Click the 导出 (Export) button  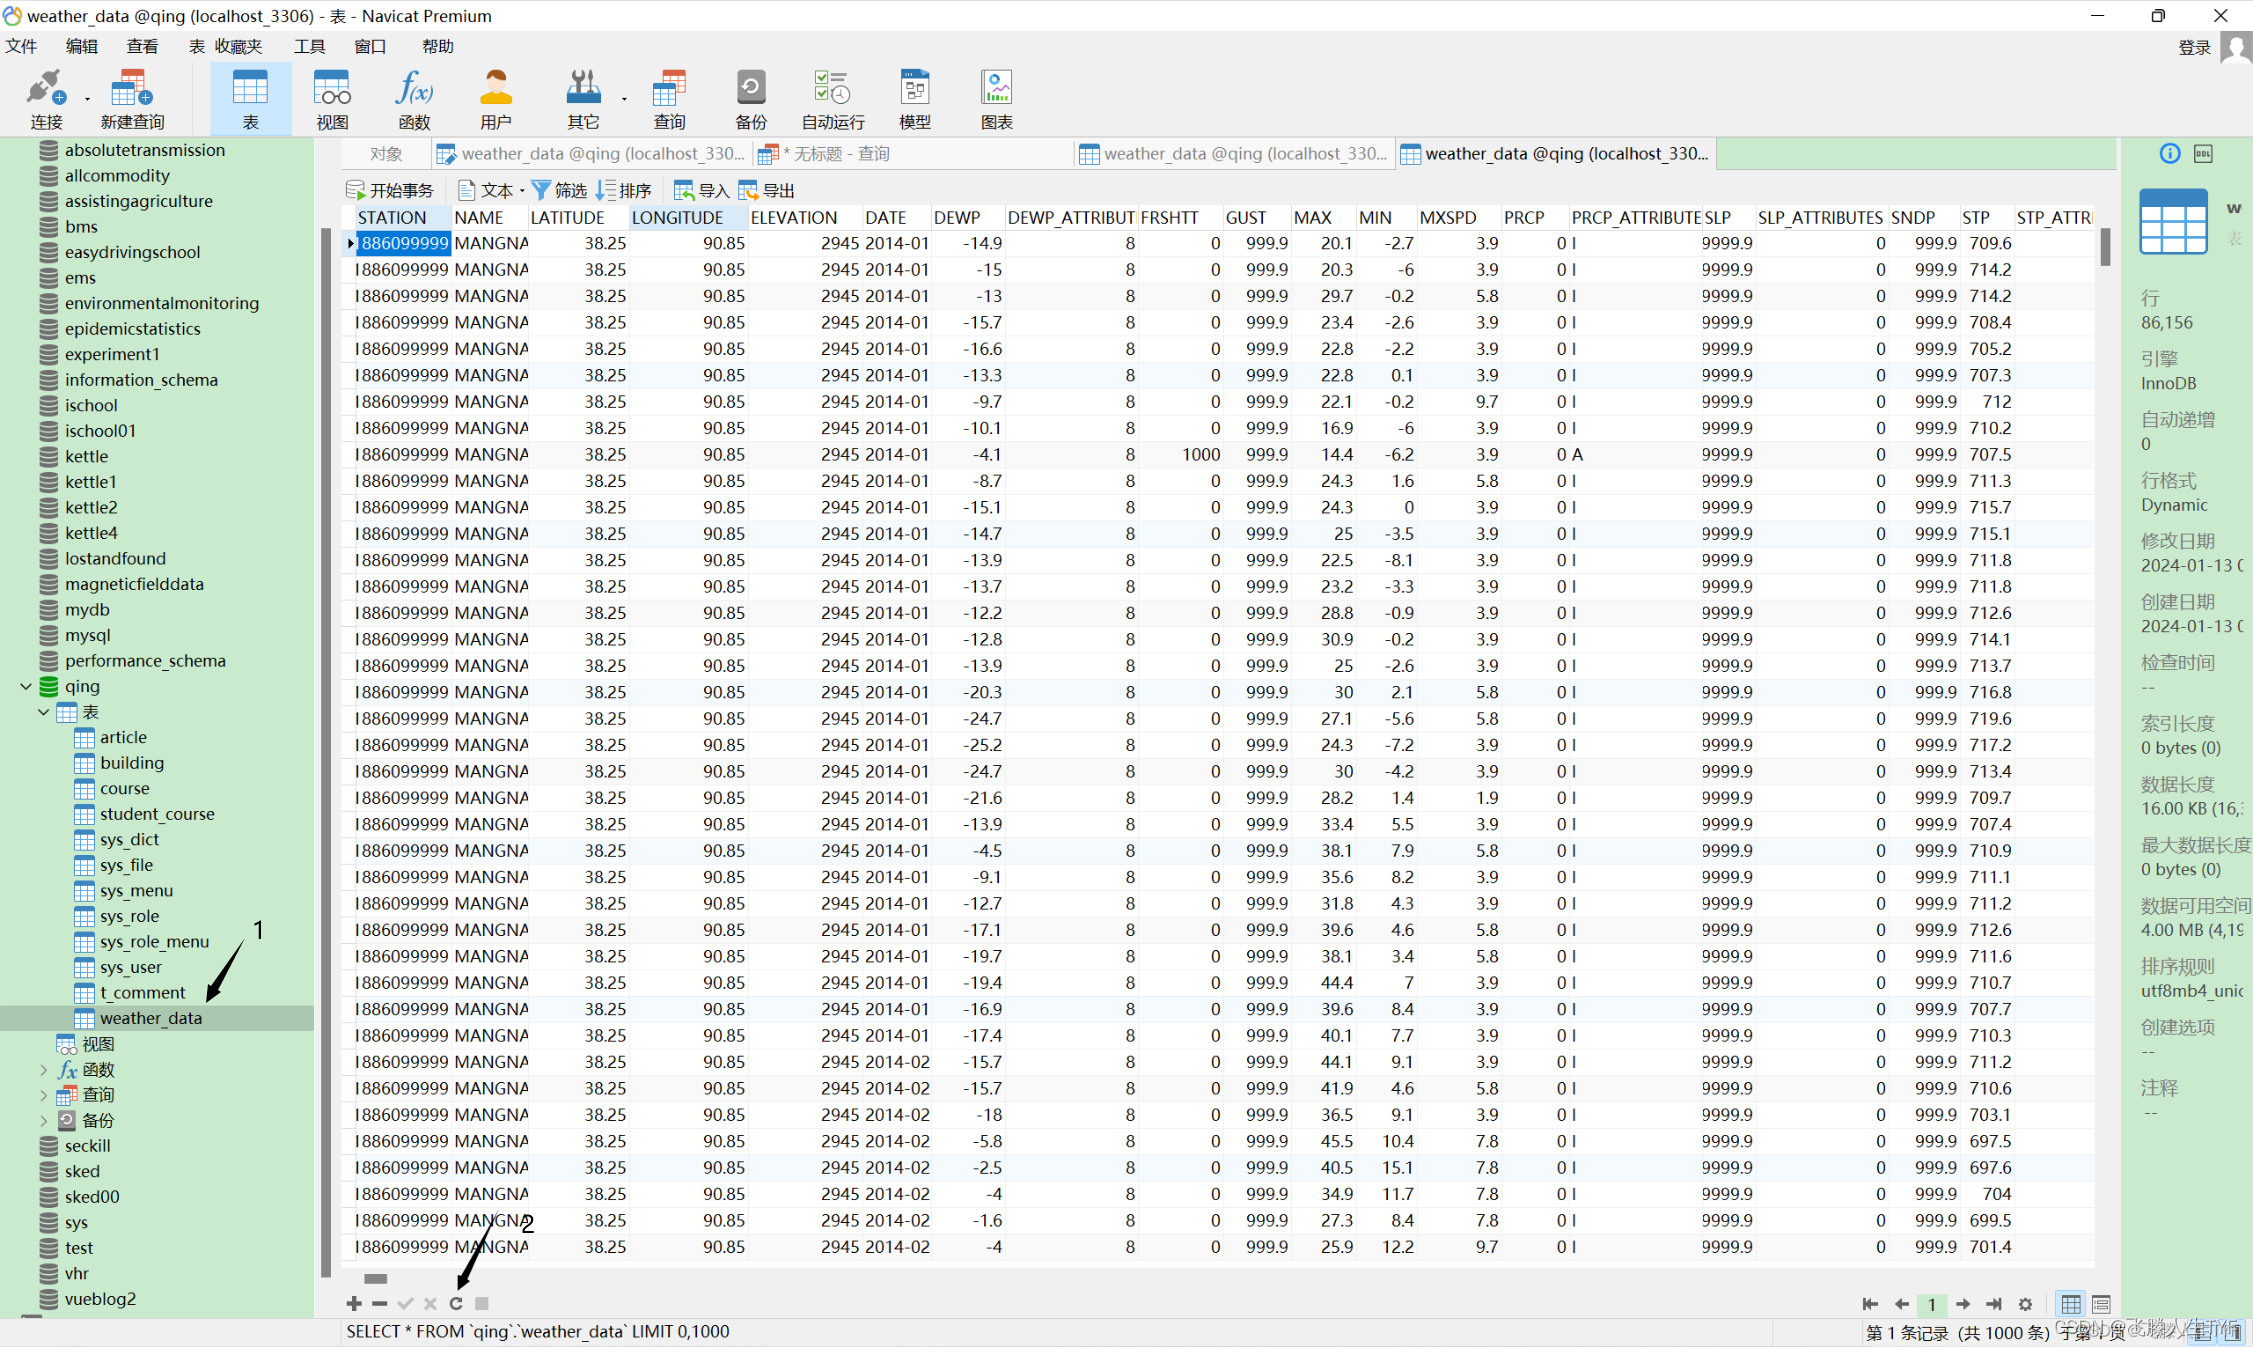coord(767,190)
